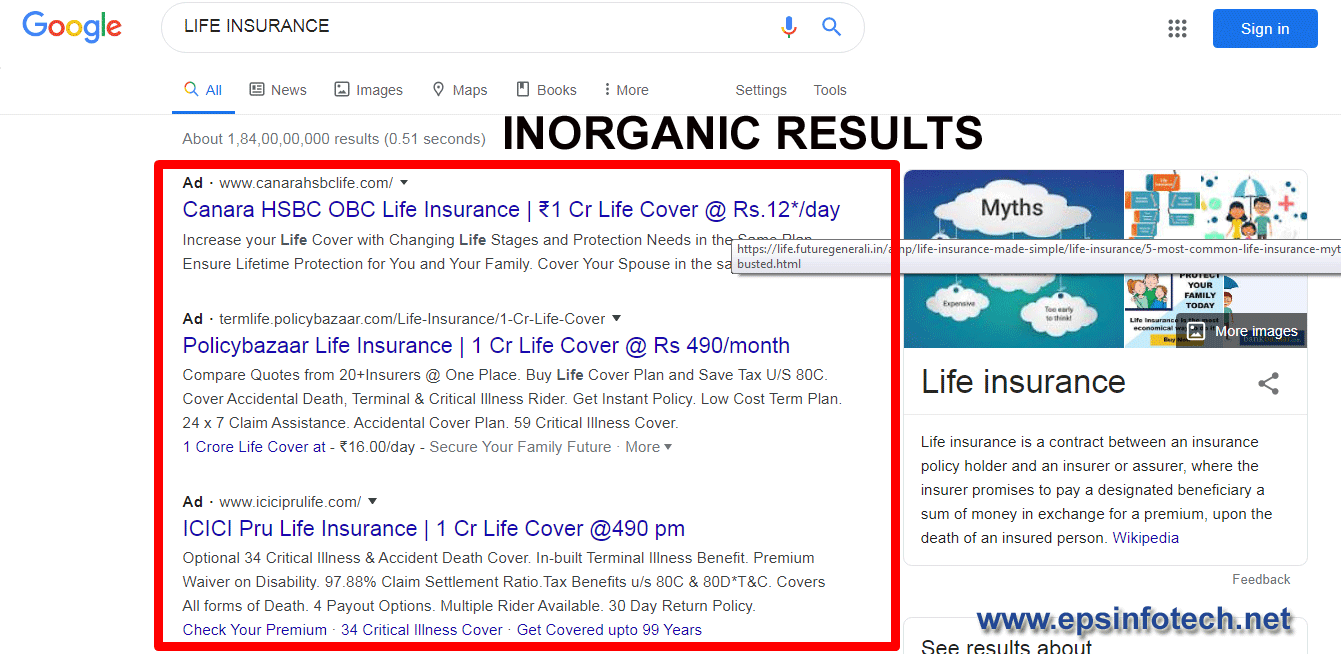Expand More sitelinks in Policybazaar ad

tap(648, 447)
